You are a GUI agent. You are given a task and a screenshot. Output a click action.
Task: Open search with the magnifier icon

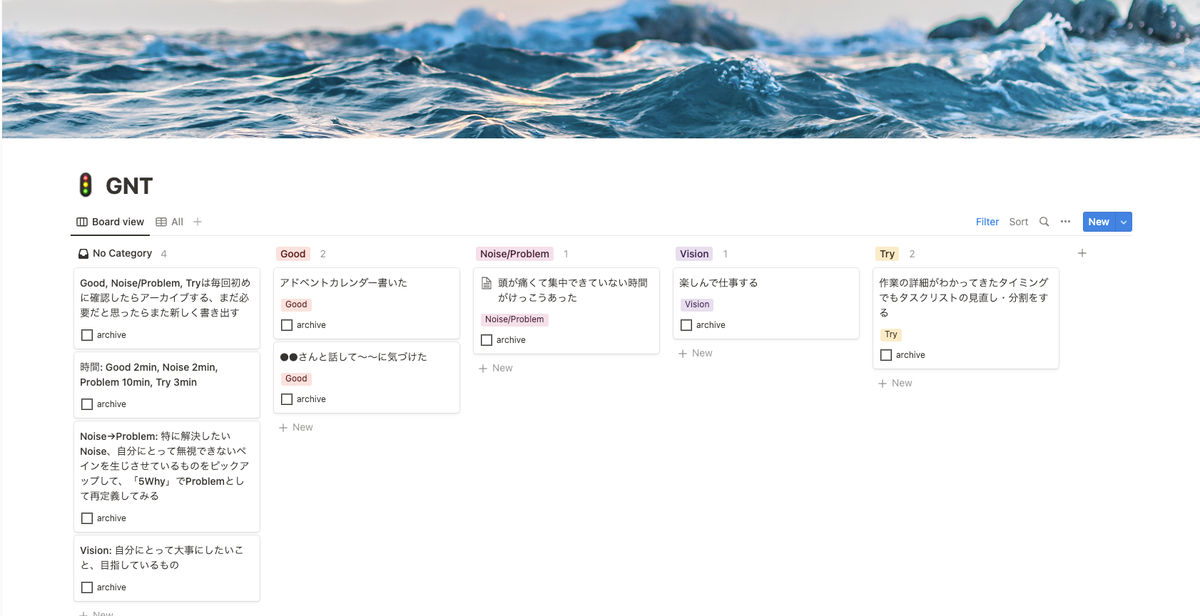tap(1044, 222)
